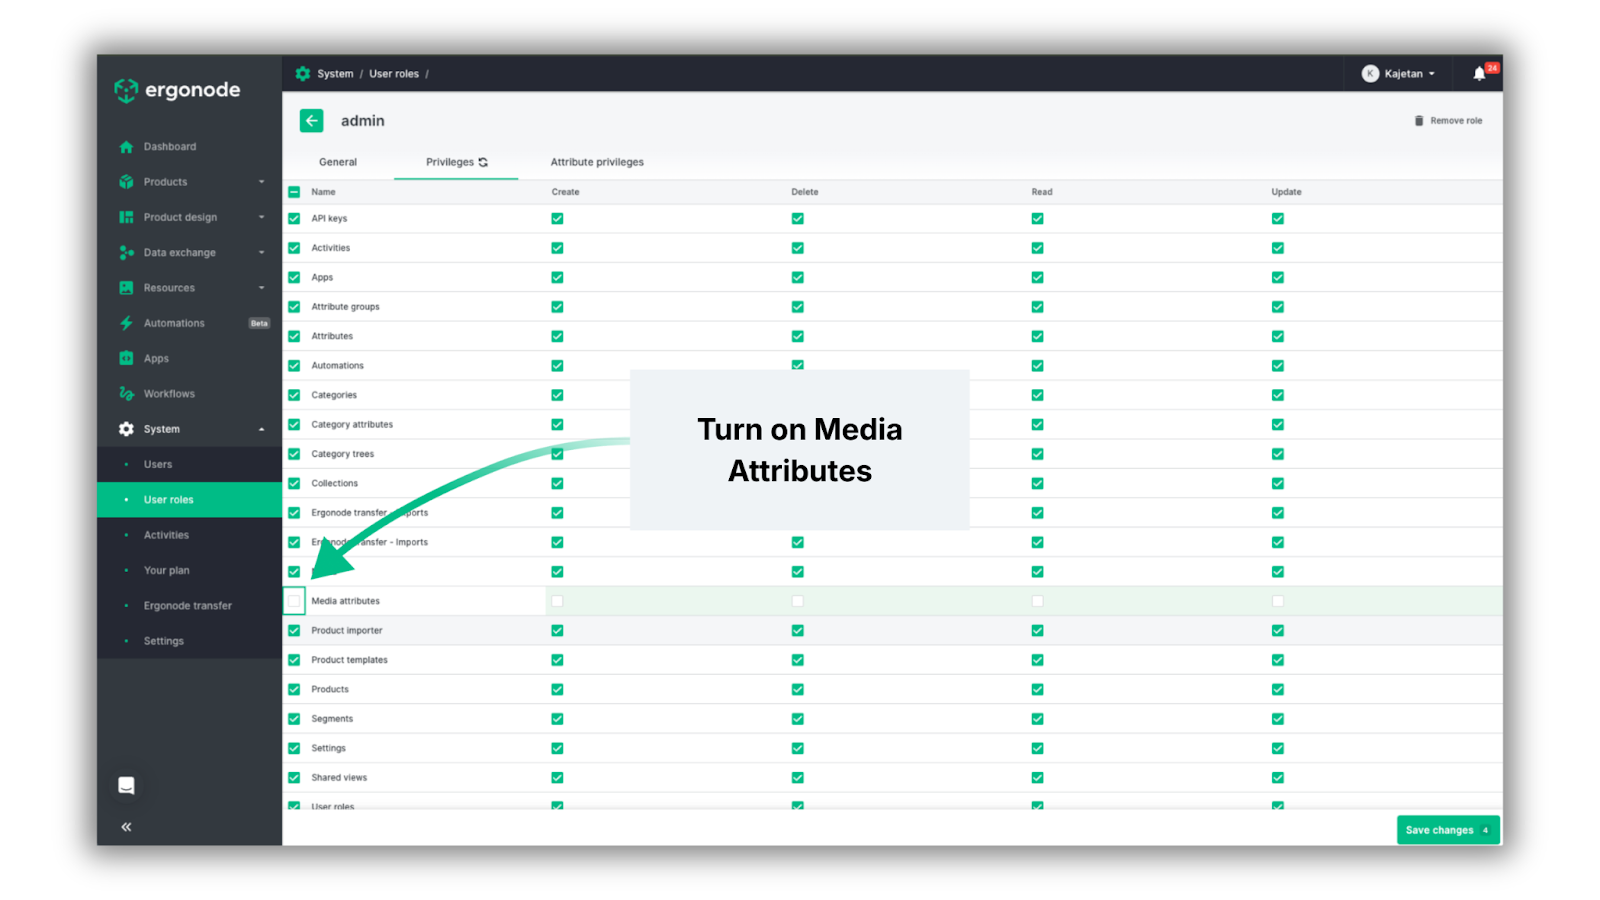Click the Workflows icon
Screen dimensions: 1600x900
point(126,394)
